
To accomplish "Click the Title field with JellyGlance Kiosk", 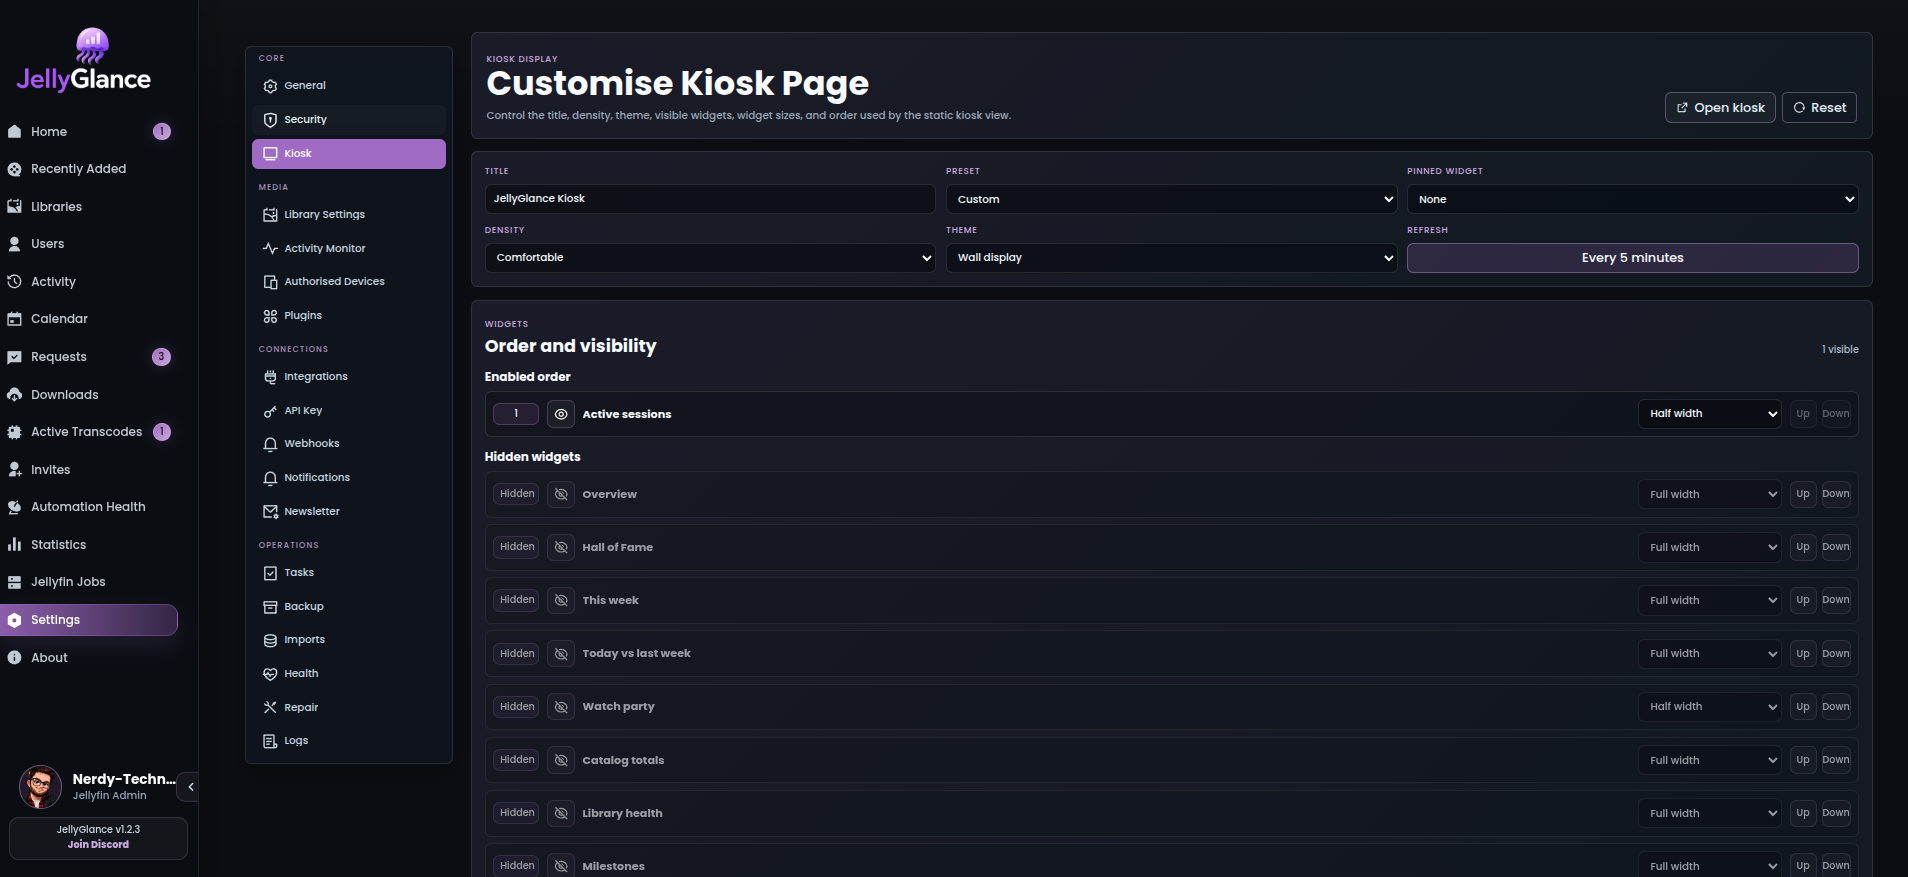I will click(x=710, y=199).
